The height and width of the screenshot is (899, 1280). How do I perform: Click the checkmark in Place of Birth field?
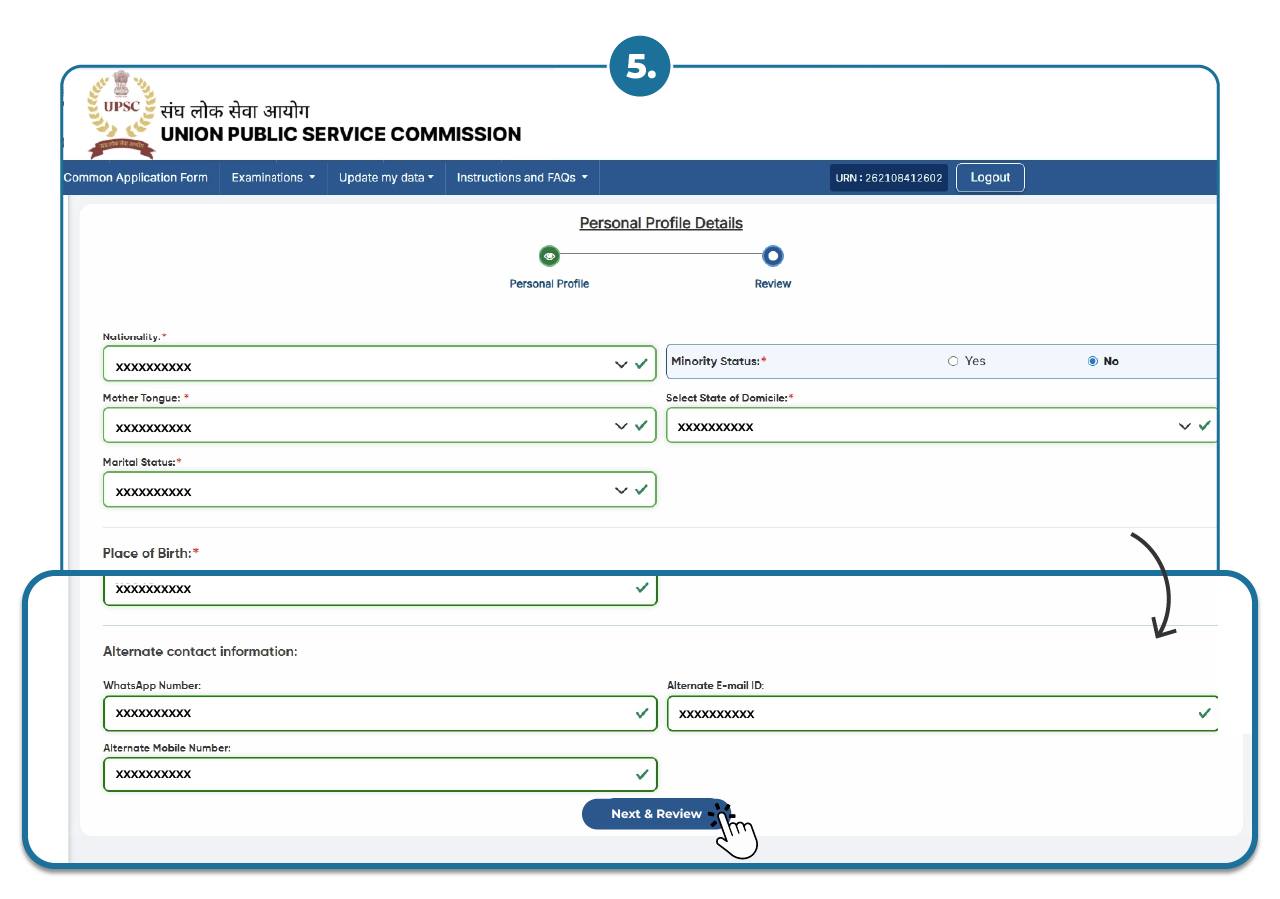tap(643, 588)
